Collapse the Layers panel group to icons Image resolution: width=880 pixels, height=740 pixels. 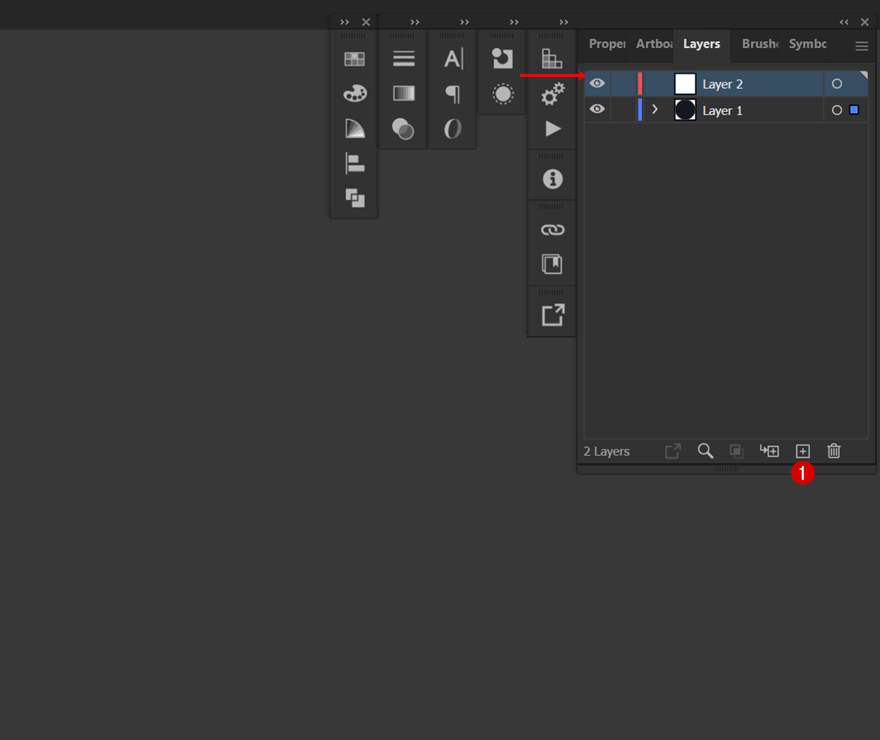click(x=844, y=22)
